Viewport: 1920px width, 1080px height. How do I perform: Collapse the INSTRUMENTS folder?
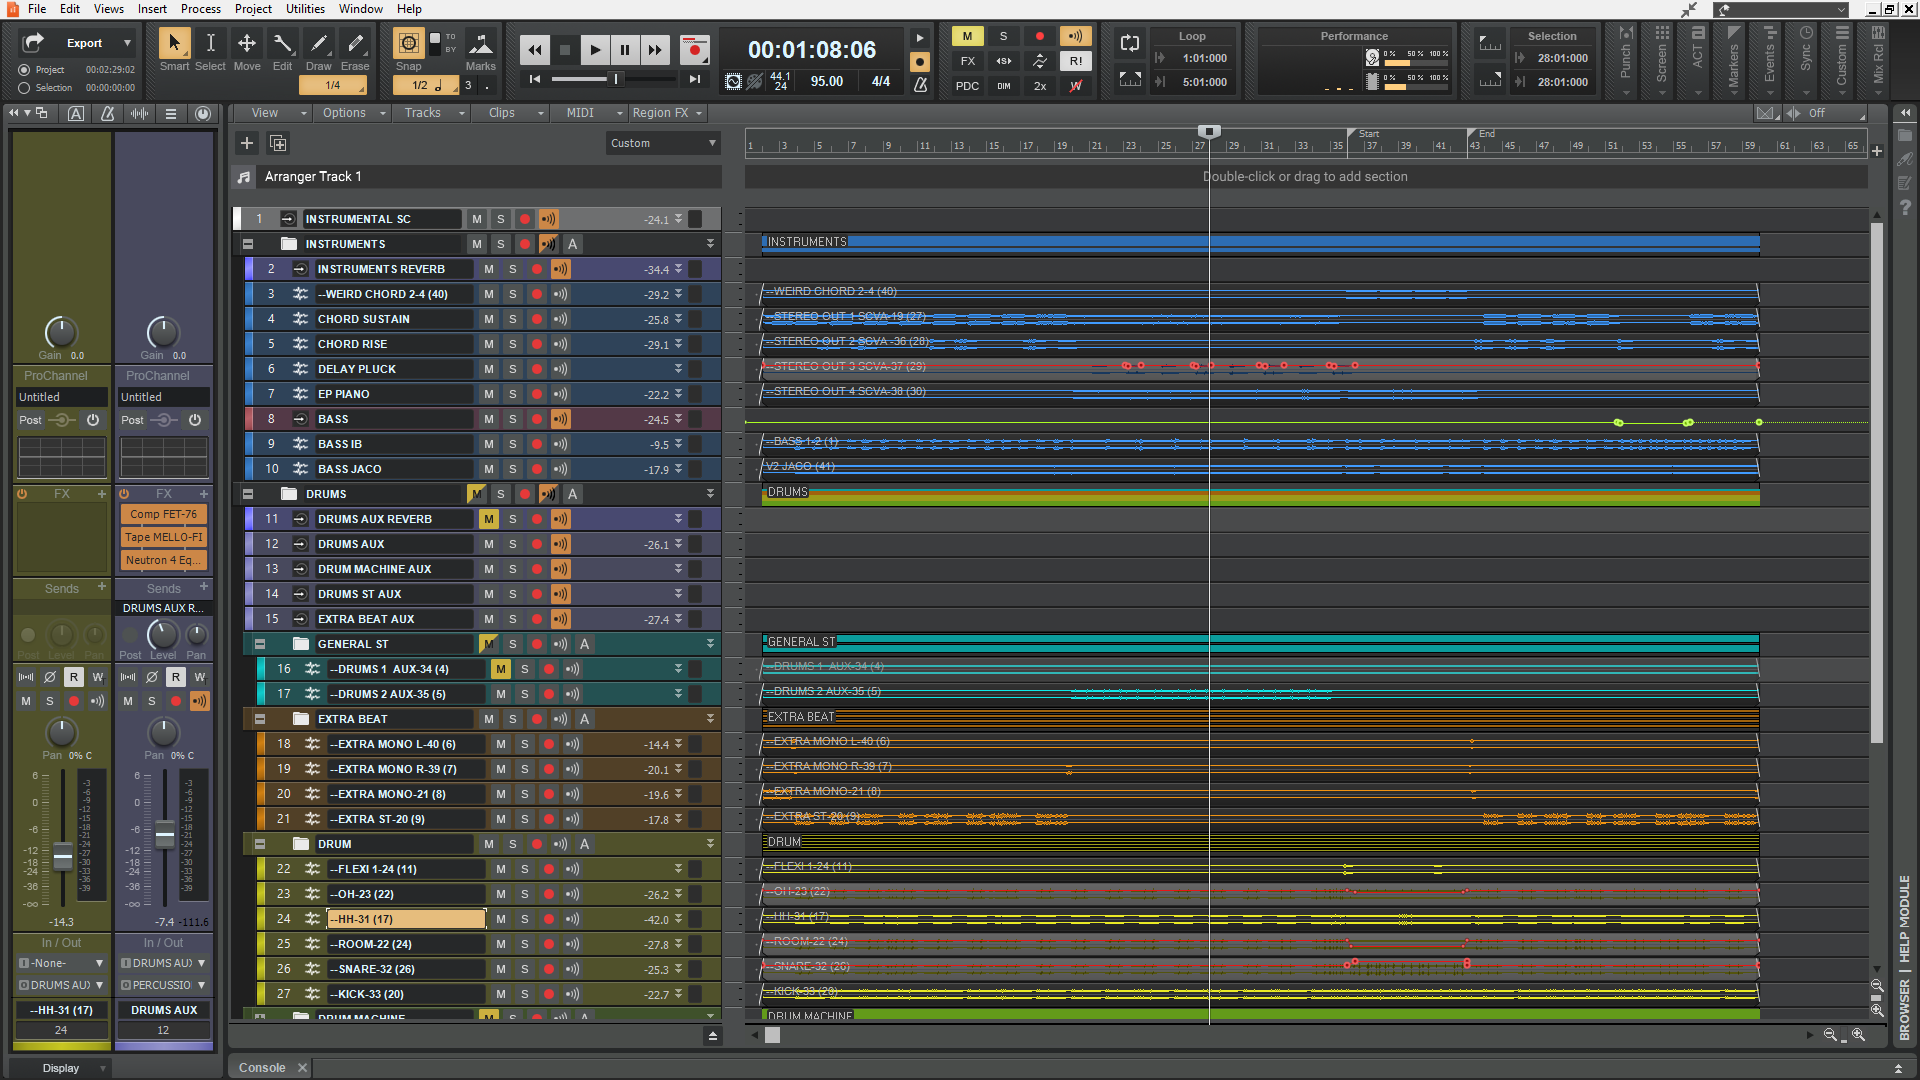point(248,244)
